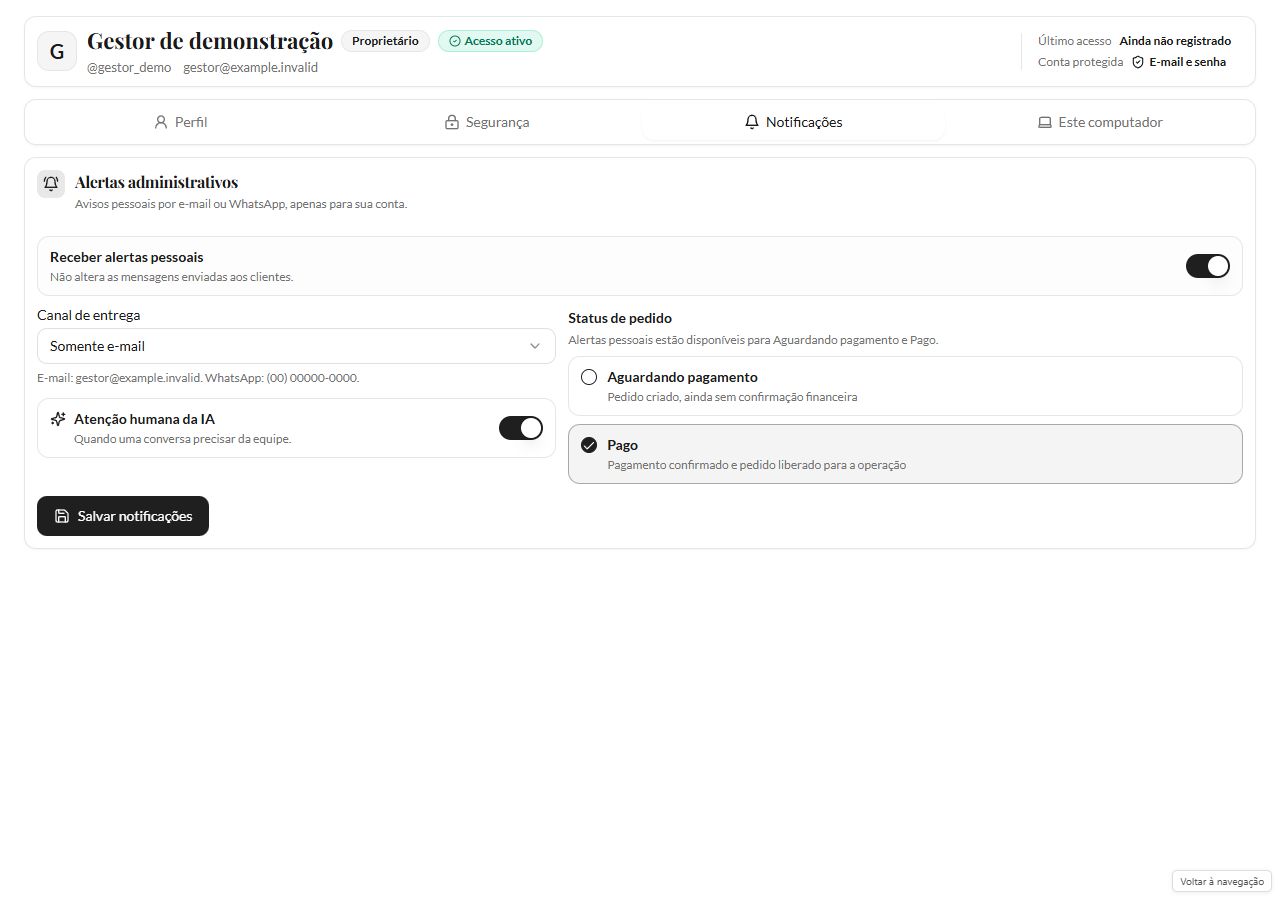
Task: Click the shield icon next to E-mail e senha
Action: (x=1138, y=62)
